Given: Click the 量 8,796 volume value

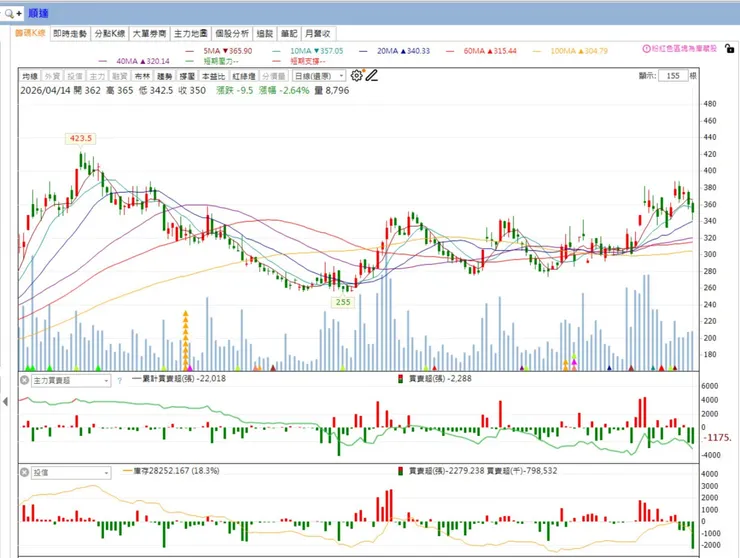Looking at the screenshot, I should pyautogui.click(x=332, y=90).
